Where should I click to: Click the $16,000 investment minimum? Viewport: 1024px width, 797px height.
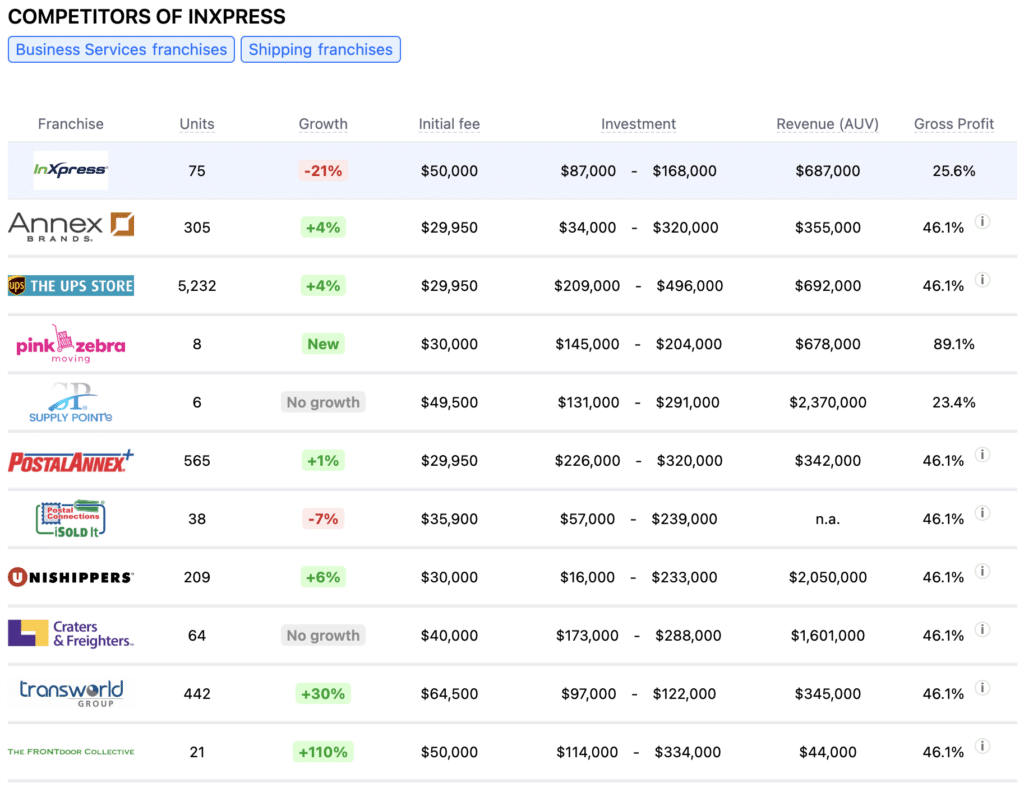tap(587, 577)
